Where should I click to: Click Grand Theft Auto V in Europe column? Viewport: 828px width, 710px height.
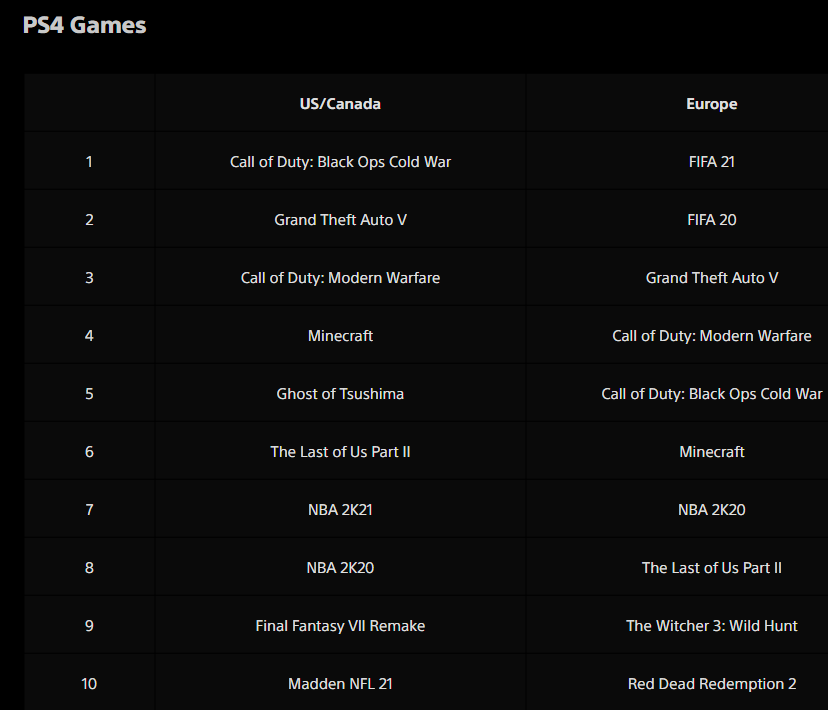(711, 278)
